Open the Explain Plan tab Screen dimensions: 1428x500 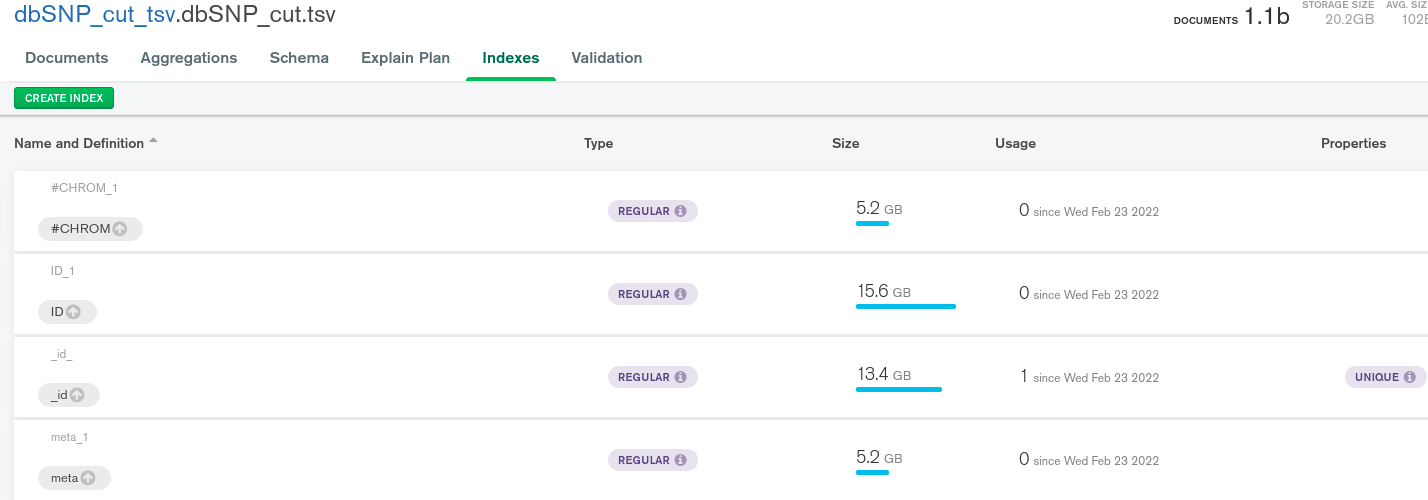(405, 58)
